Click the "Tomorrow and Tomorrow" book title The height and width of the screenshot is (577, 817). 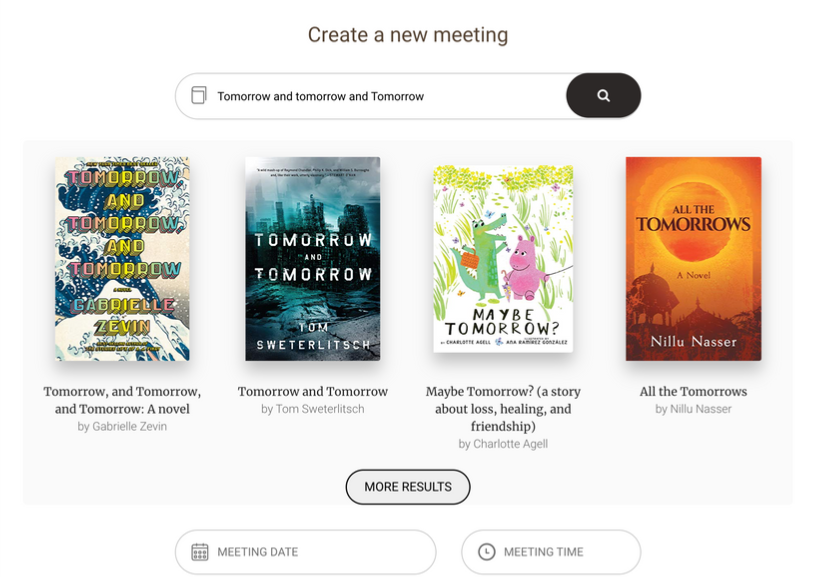click(313, 392)
